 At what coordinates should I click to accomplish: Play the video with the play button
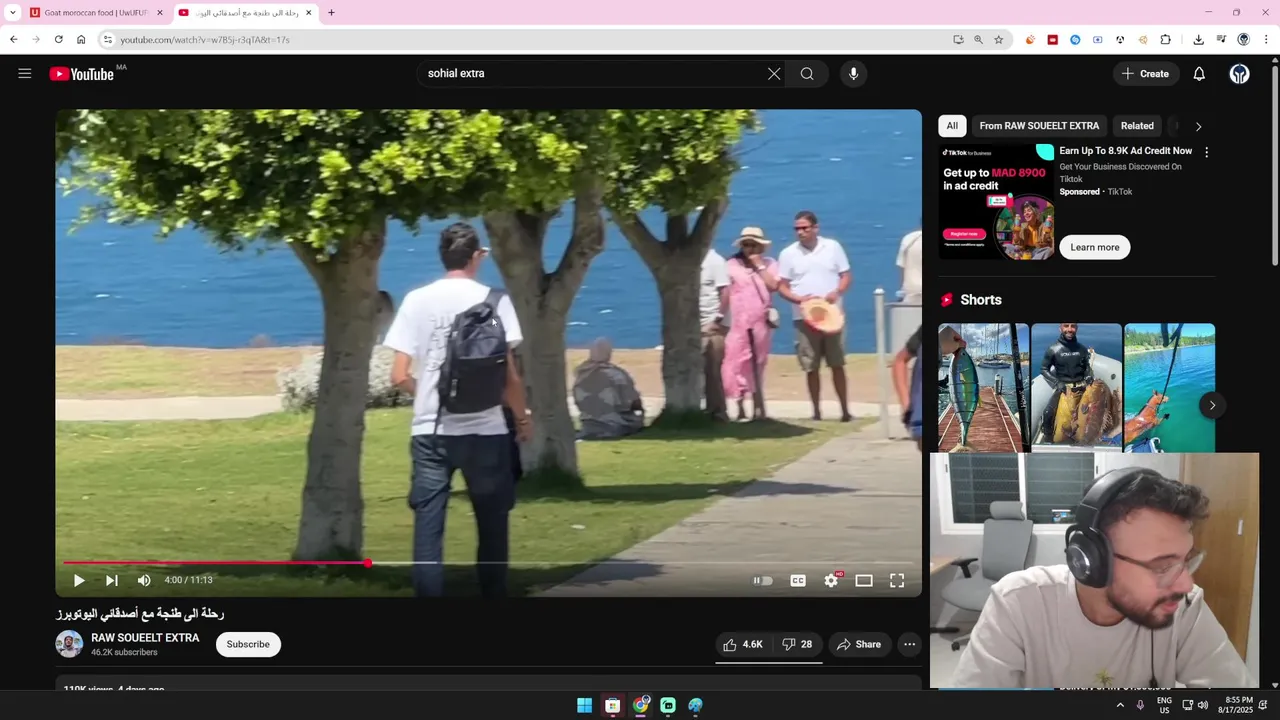pos(79,580)
